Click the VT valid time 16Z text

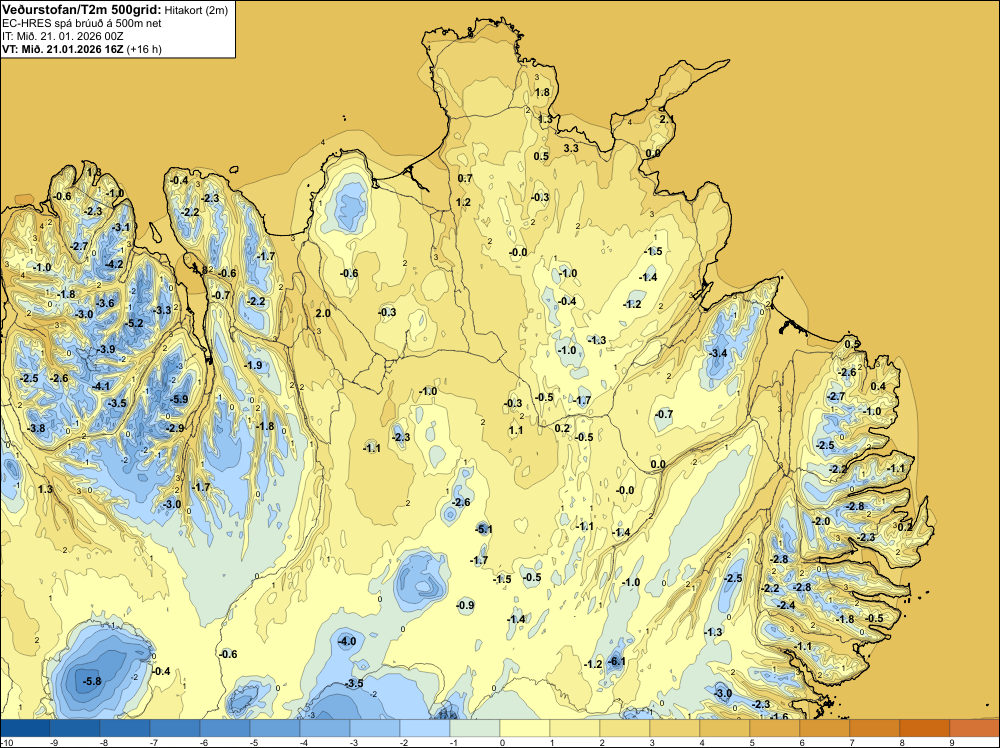click(63, 49)
